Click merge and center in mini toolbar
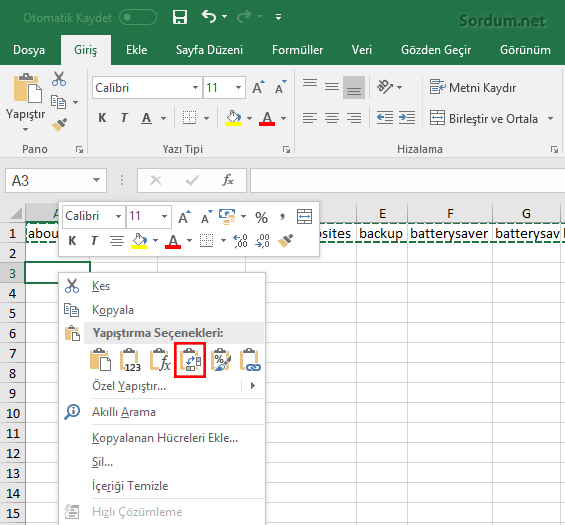The width and height of the screenshot is (565, 525). tap(304, 217)
